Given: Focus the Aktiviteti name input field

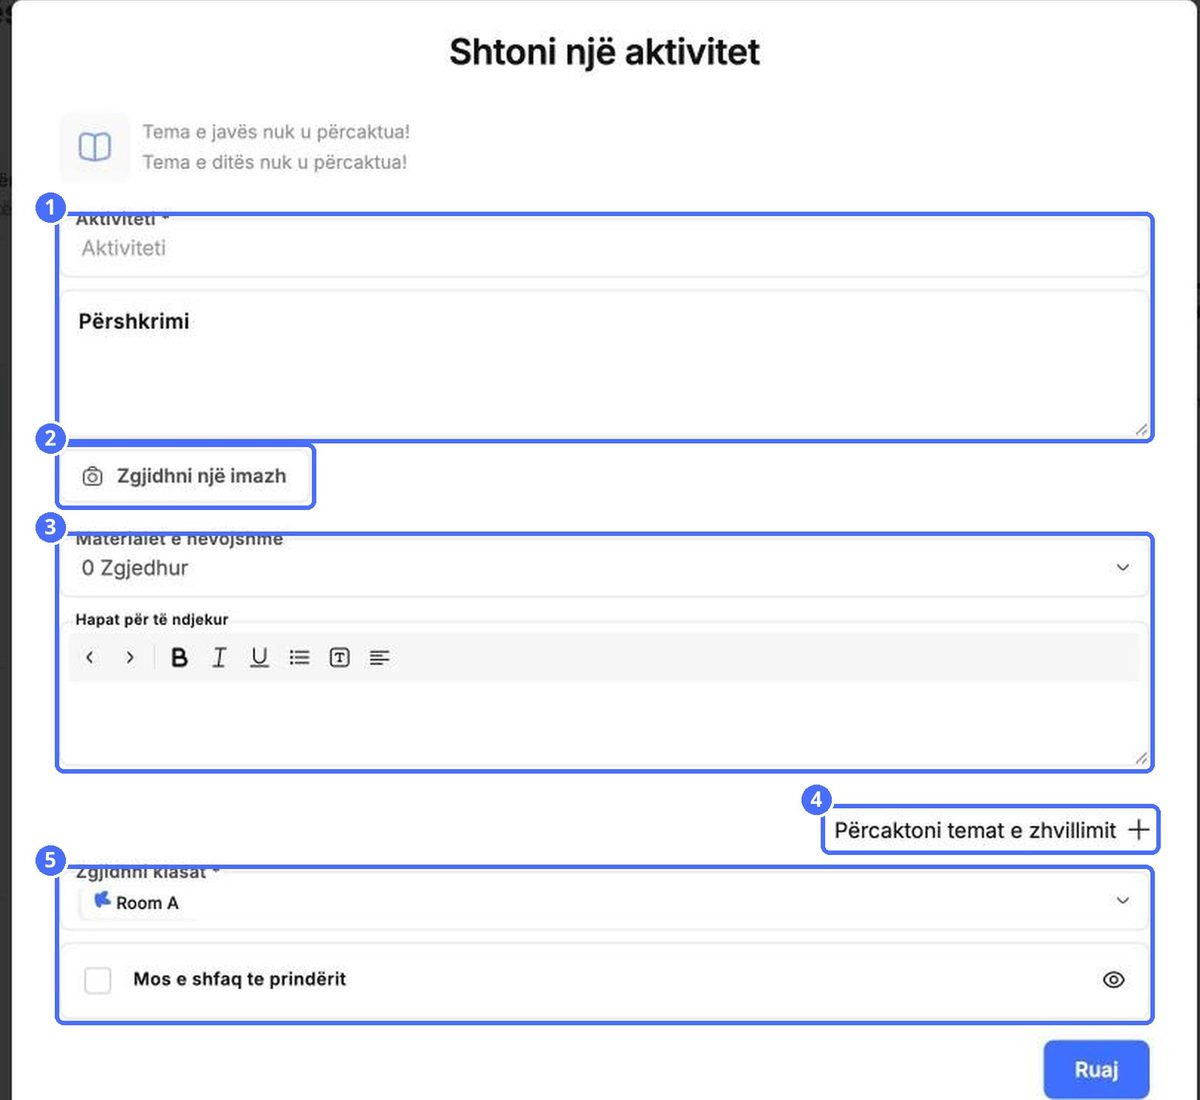Looking at the screenshot, I should (x=604, y=248).
